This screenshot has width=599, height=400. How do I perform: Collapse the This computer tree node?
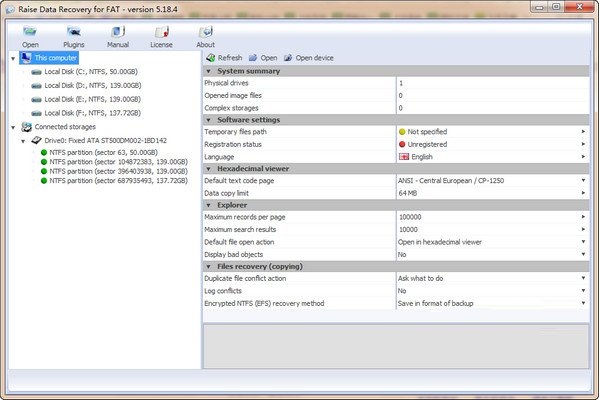(13, 58)
